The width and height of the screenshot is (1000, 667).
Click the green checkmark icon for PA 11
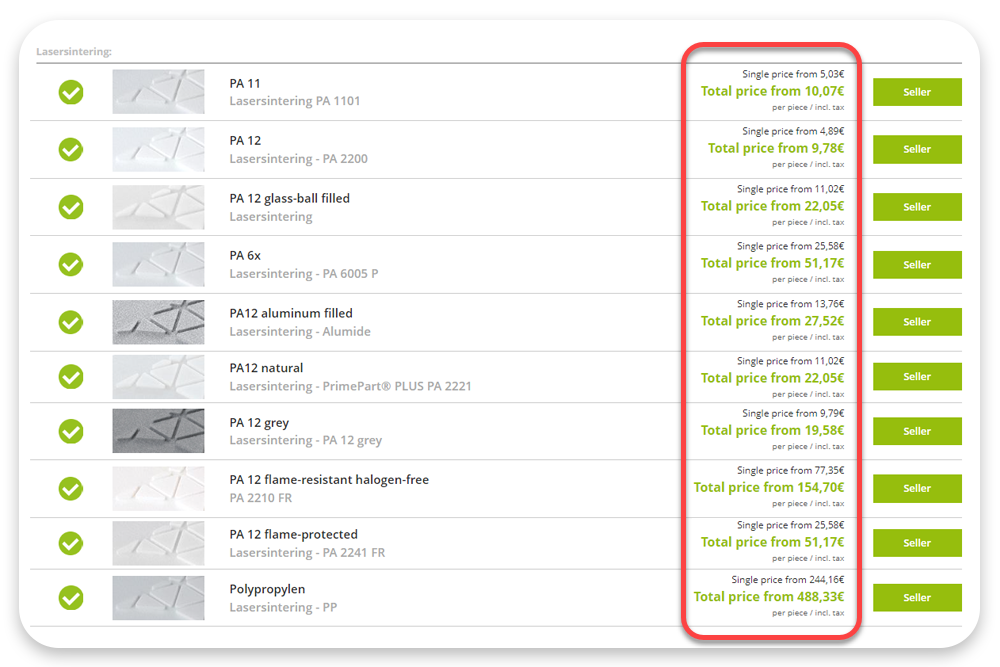[x=70, y=92]
